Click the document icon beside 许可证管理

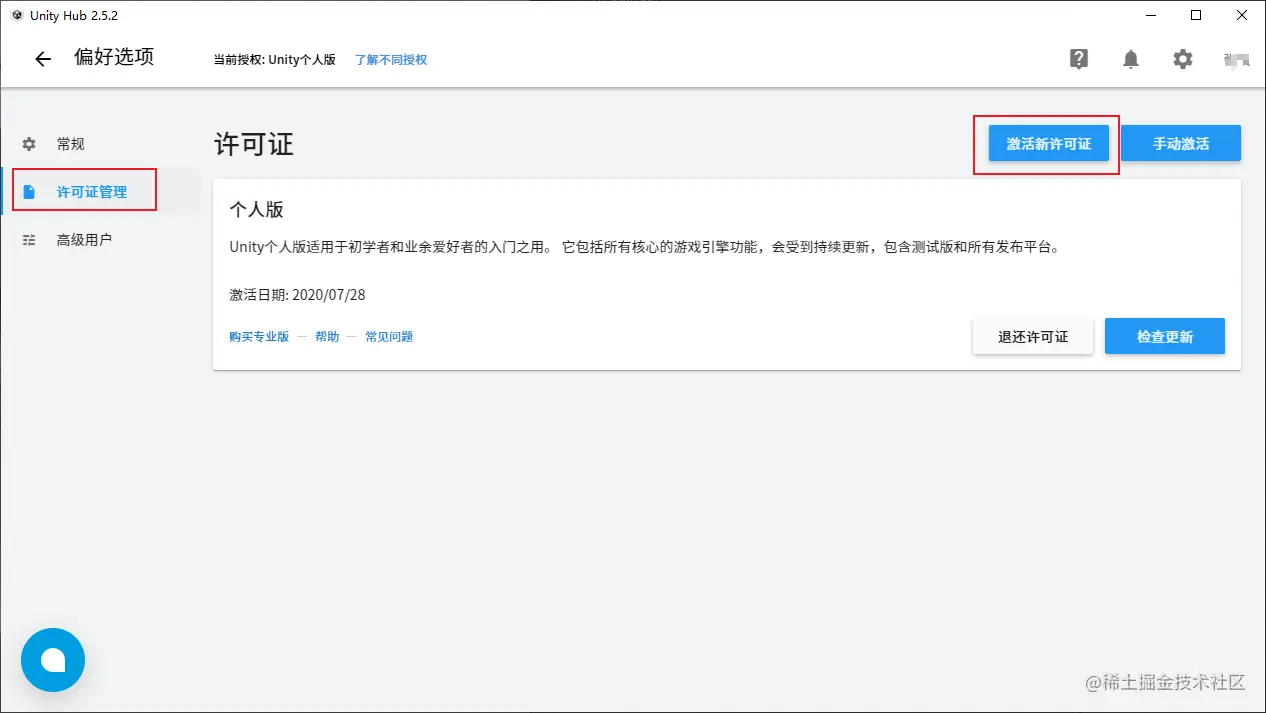(x=29, y=192)
